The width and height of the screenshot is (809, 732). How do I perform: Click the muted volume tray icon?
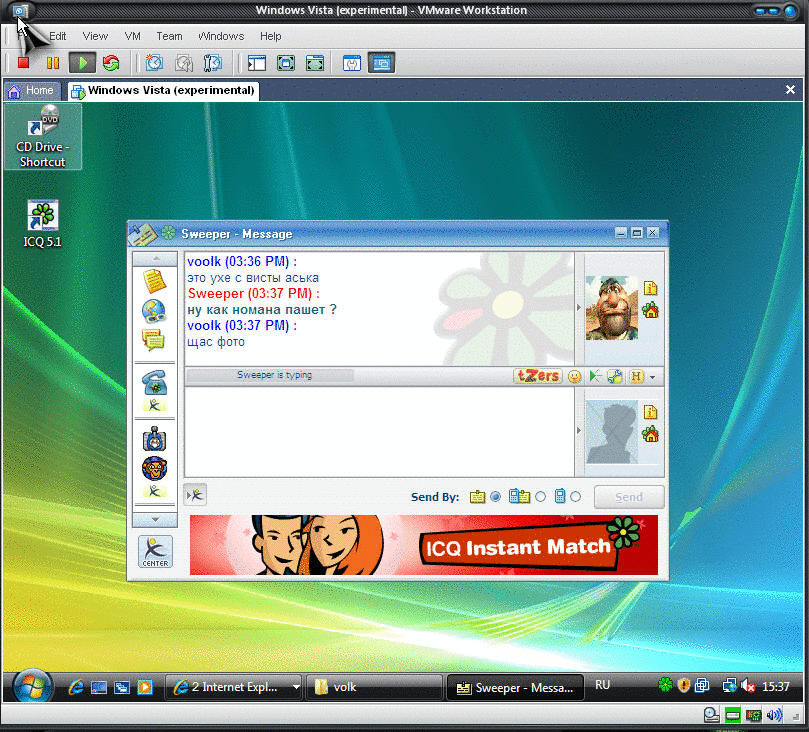tap(748, 686)
